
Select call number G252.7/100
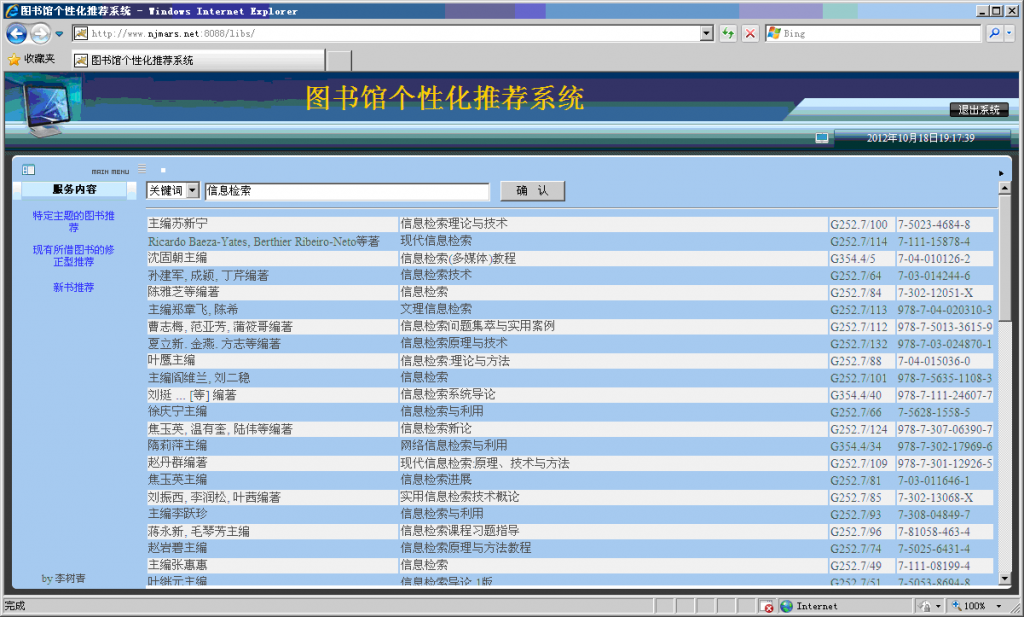[859, 225]
